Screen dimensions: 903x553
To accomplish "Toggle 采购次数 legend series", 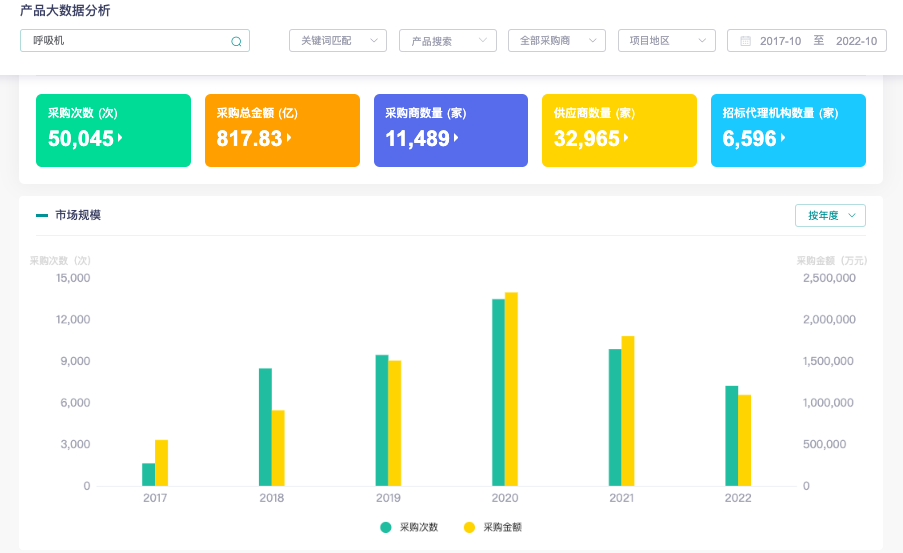I will pos(409,527).
